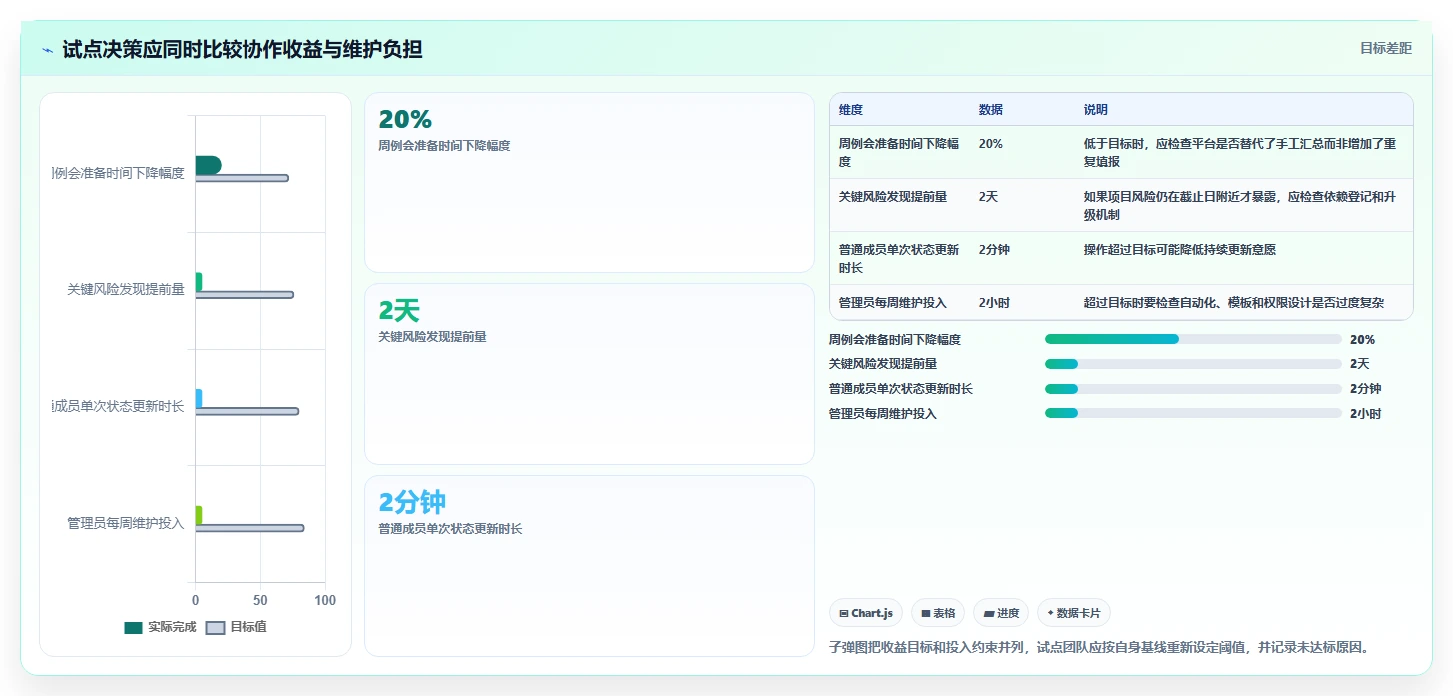Click the table description 操作超过目标可能降低持续更新意愿
This screenshot has width=1453, height=696.
coord(1180,249)
